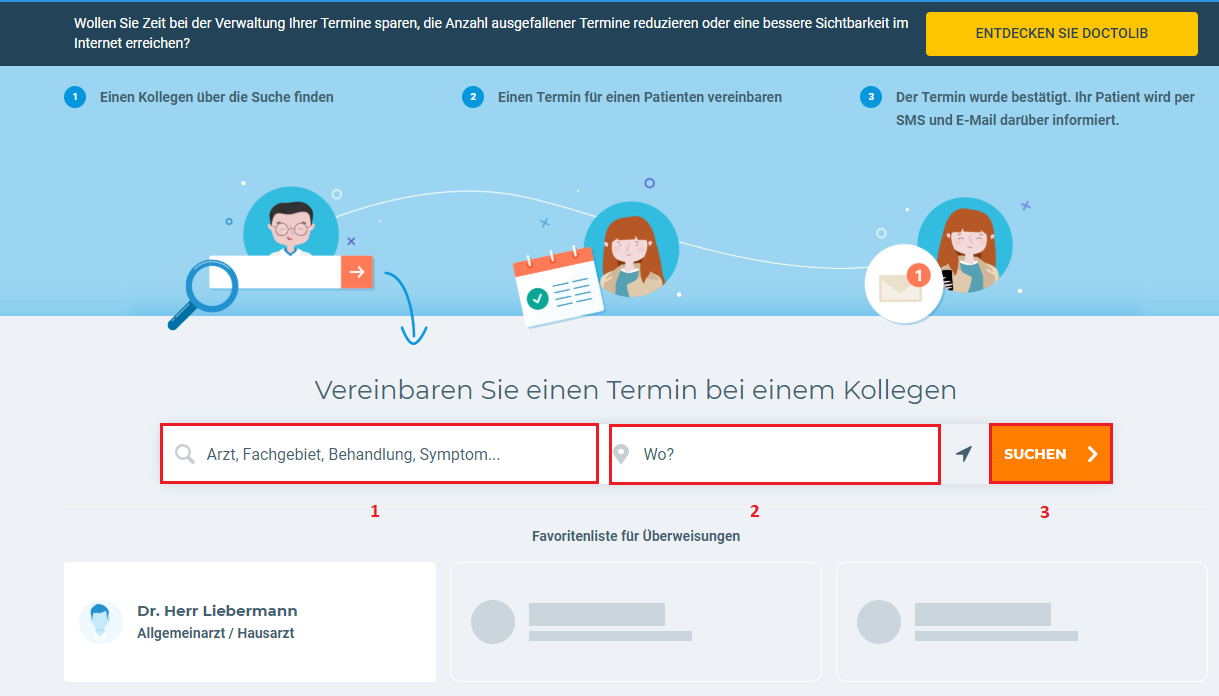This screenshot has width=1219, height=696.
Task: Focus the "Wo?" location input
Action: (785, 454)
